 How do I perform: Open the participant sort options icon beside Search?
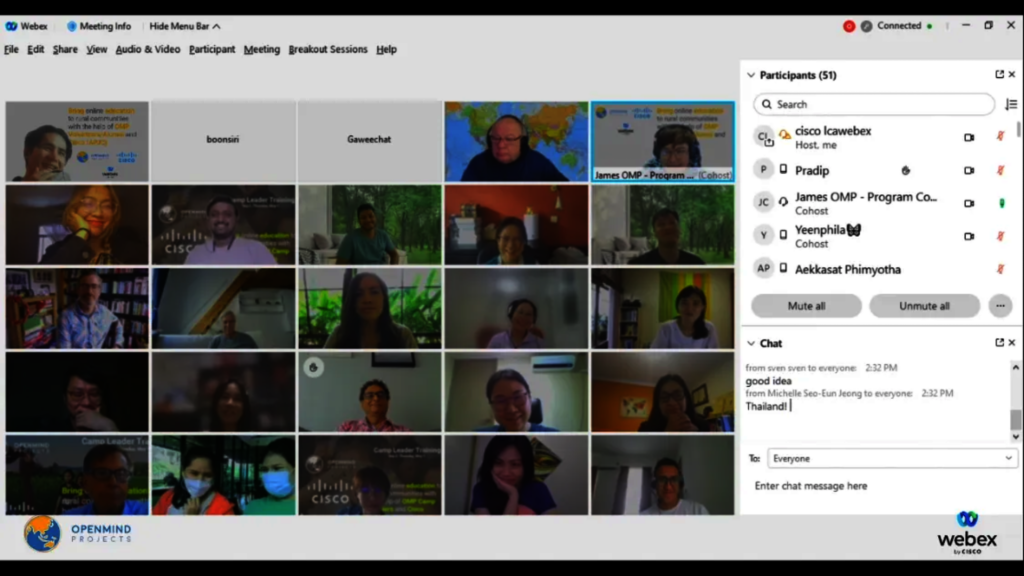(1011, 104)
